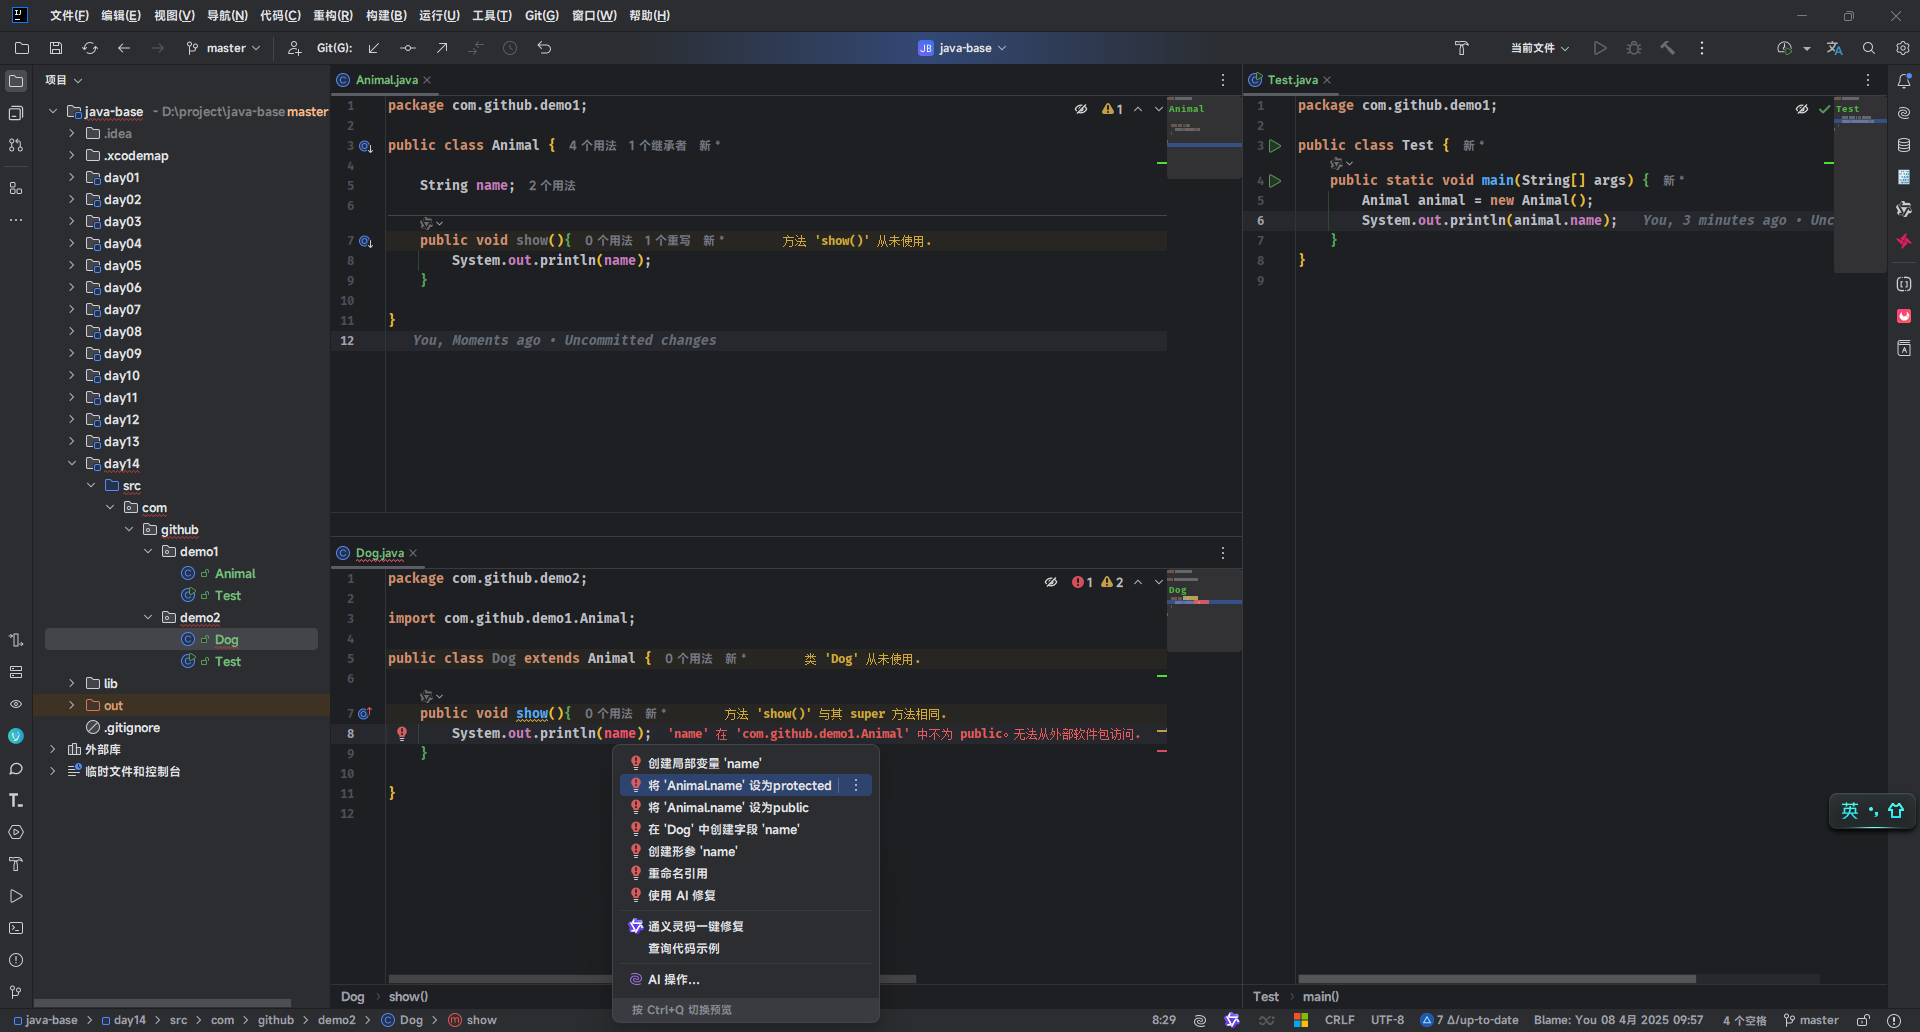The width and height of the screenshot is (1920, 1032).
Task: Open IDE settings gear icon
Action: click(x=1902, y=48)
